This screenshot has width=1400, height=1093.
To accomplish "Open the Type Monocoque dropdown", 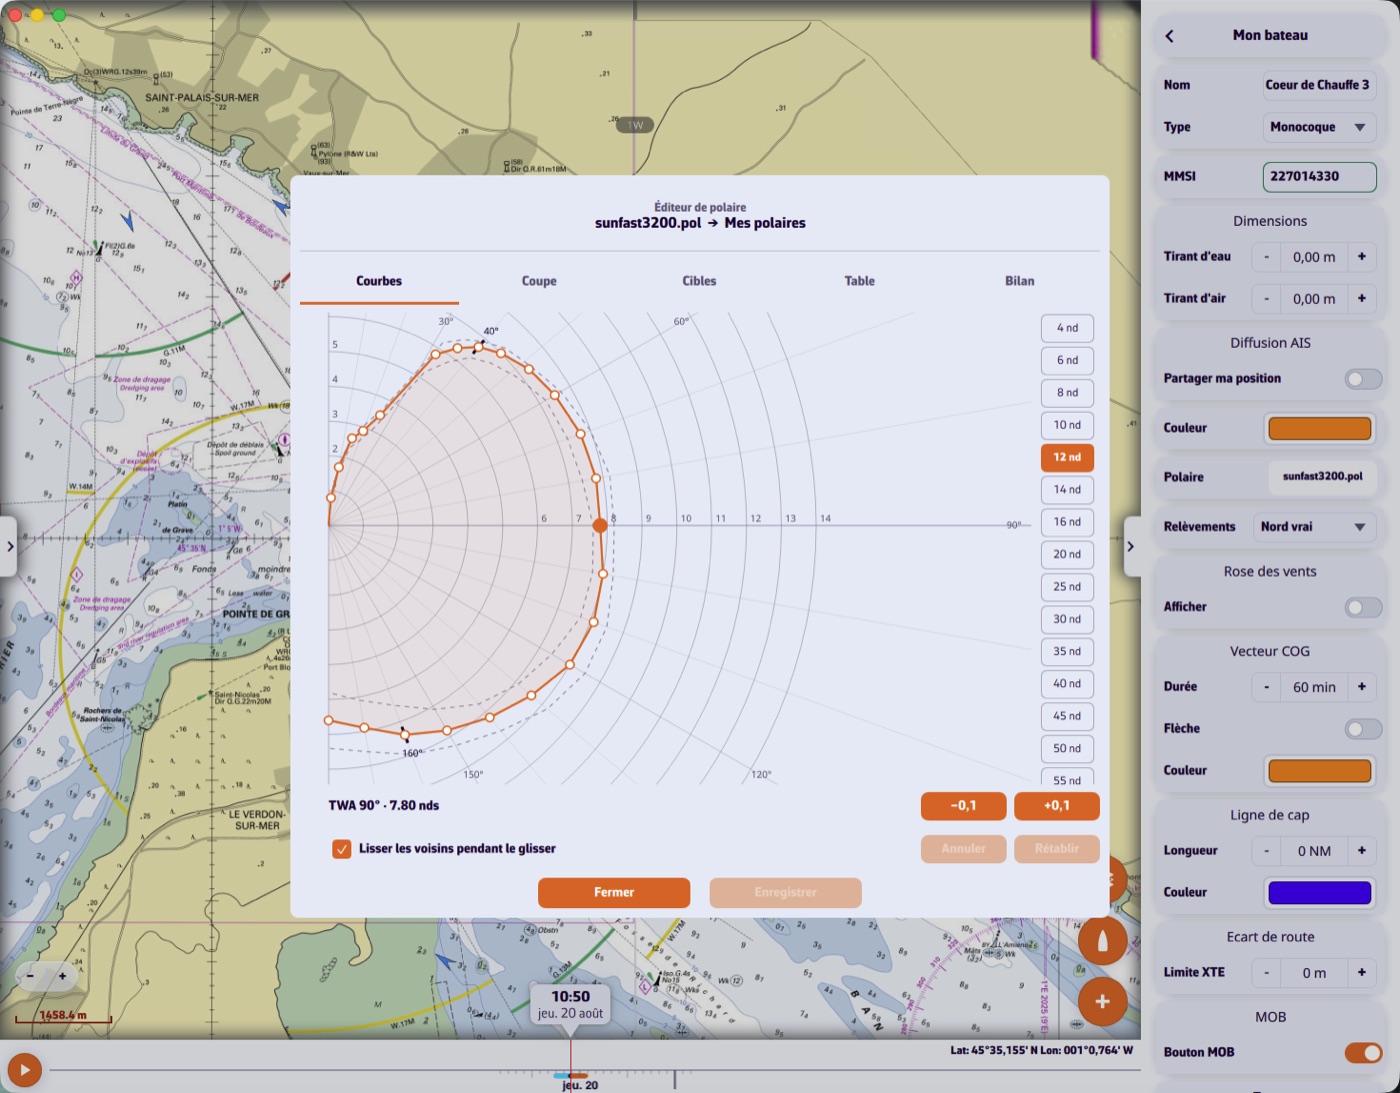I will coord(1320,128).
